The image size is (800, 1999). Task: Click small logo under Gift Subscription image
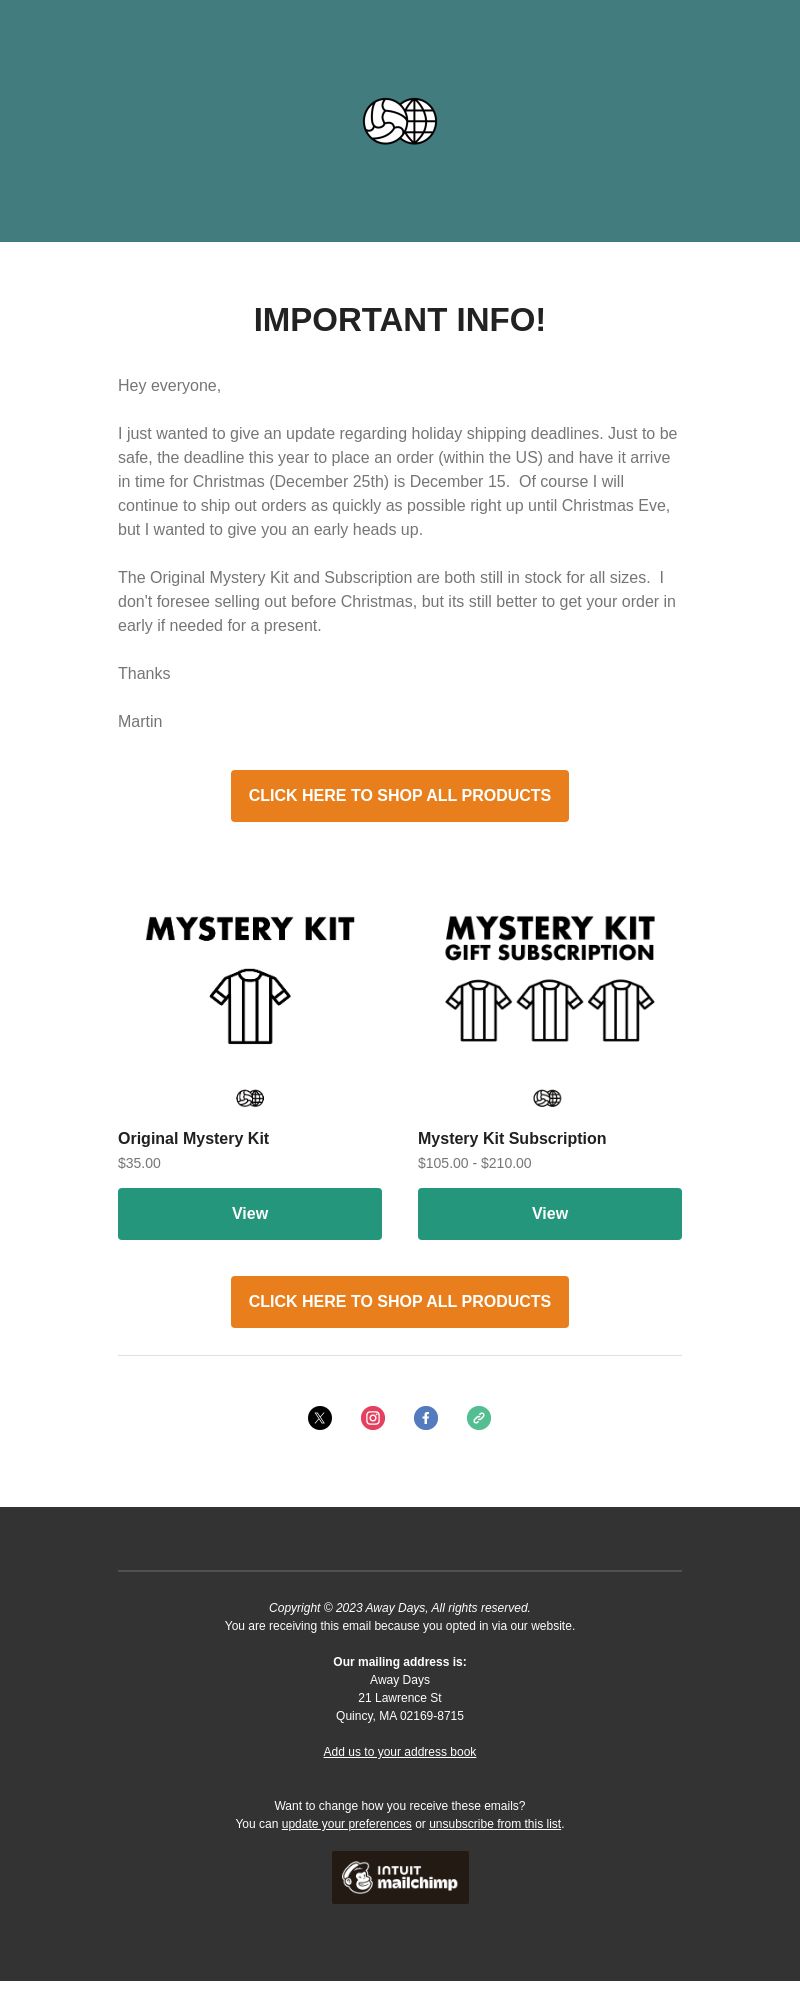[547, 1098]
